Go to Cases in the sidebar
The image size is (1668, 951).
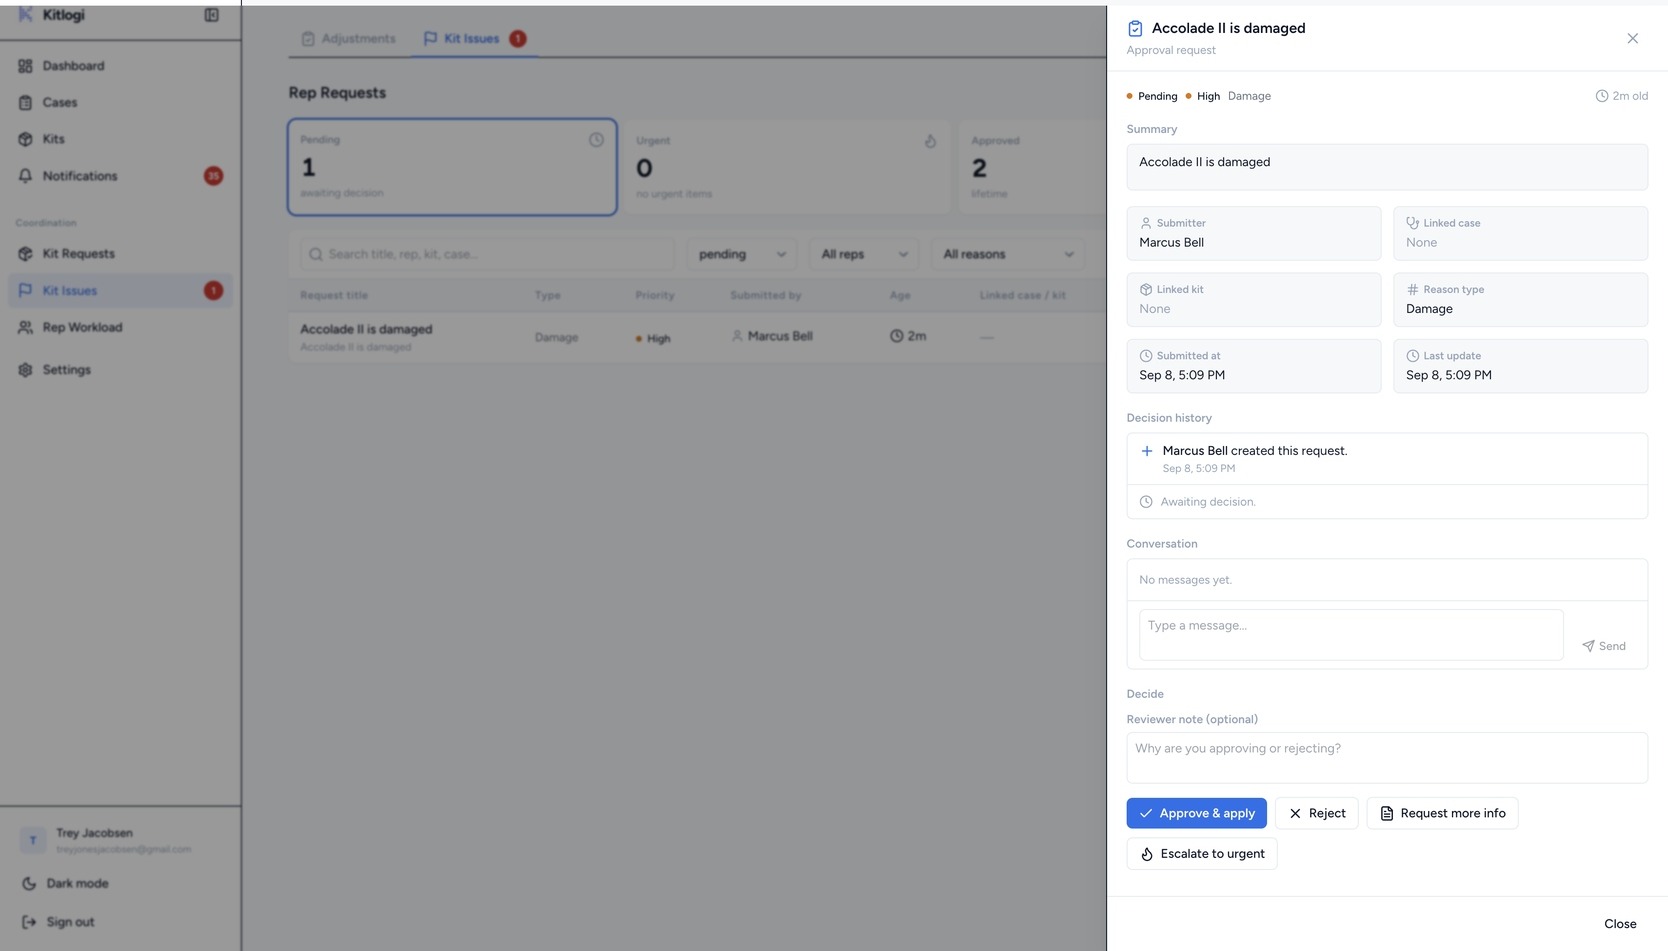coord(120,102)
